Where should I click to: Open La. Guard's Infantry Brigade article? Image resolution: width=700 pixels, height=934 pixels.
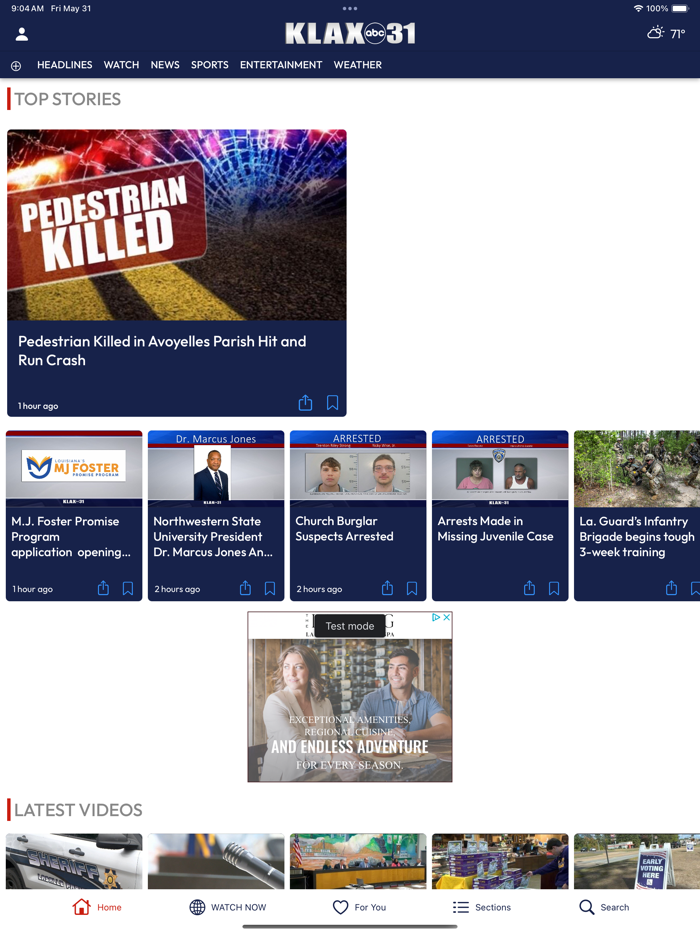(x=637, y=537)
